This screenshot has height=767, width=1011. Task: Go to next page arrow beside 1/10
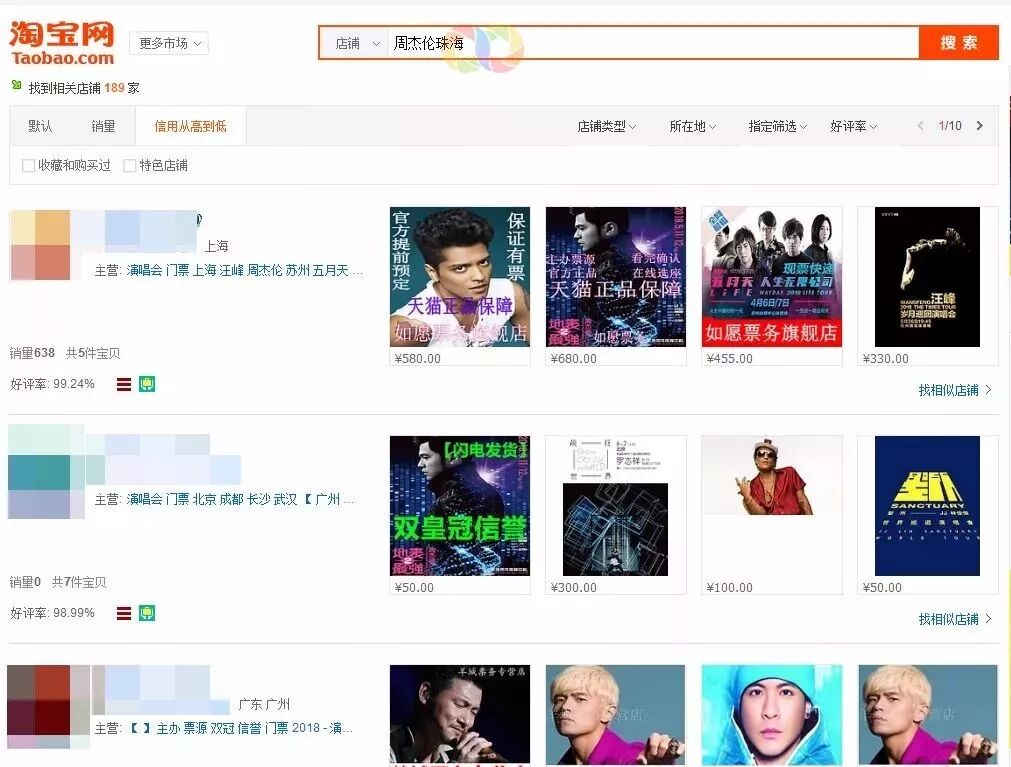tap(979, 126)
